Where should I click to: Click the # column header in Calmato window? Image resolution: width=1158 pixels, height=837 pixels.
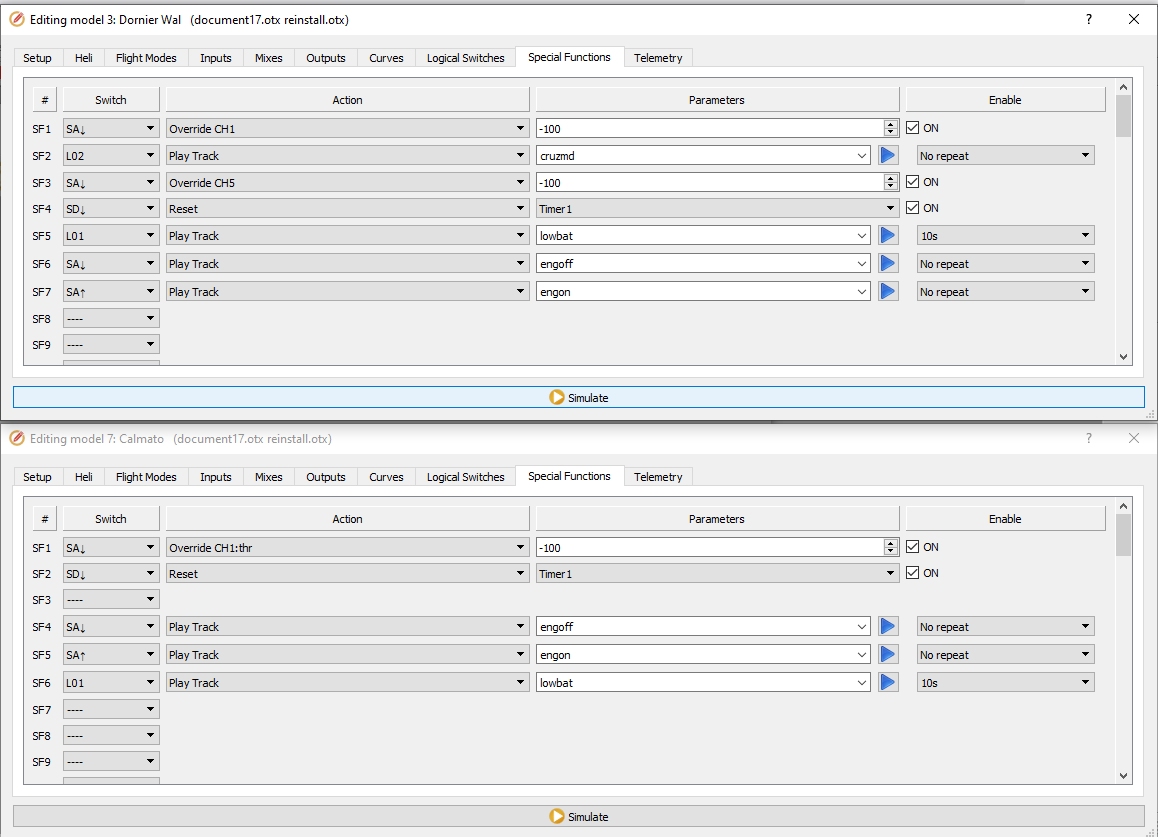coord(44,519)
